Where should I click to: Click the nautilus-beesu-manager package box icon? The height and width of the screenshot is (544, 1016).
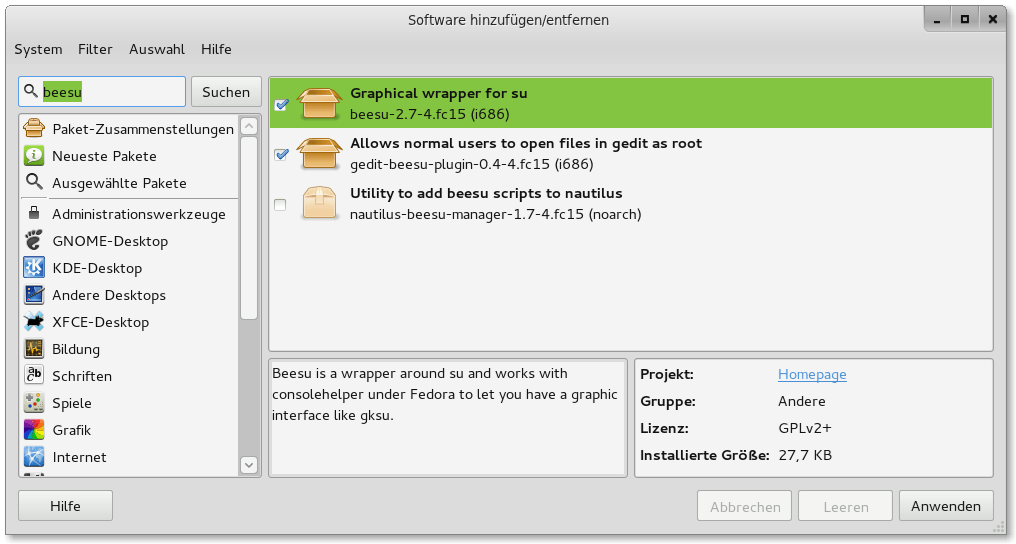[319, 203]
